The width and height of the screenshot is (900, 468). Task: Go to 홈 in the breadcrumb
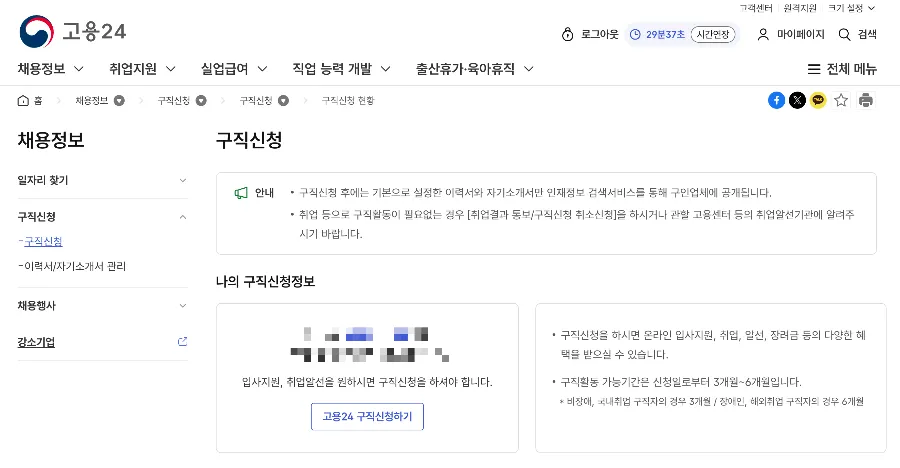[30, 100]
